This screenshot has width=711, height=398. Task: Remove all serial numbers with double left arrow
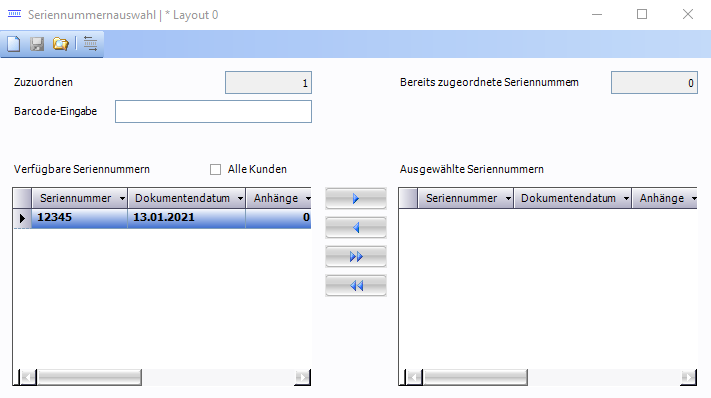[x=356, y=286]
